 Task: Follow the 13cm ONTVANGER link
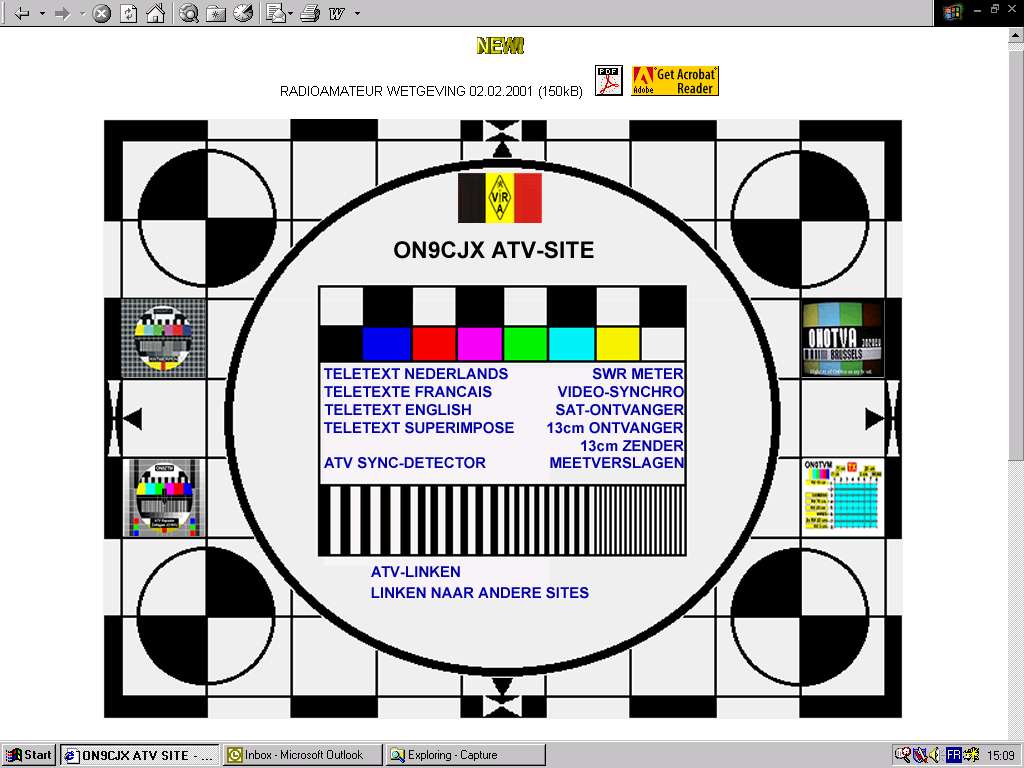click(x=615, y=428)
